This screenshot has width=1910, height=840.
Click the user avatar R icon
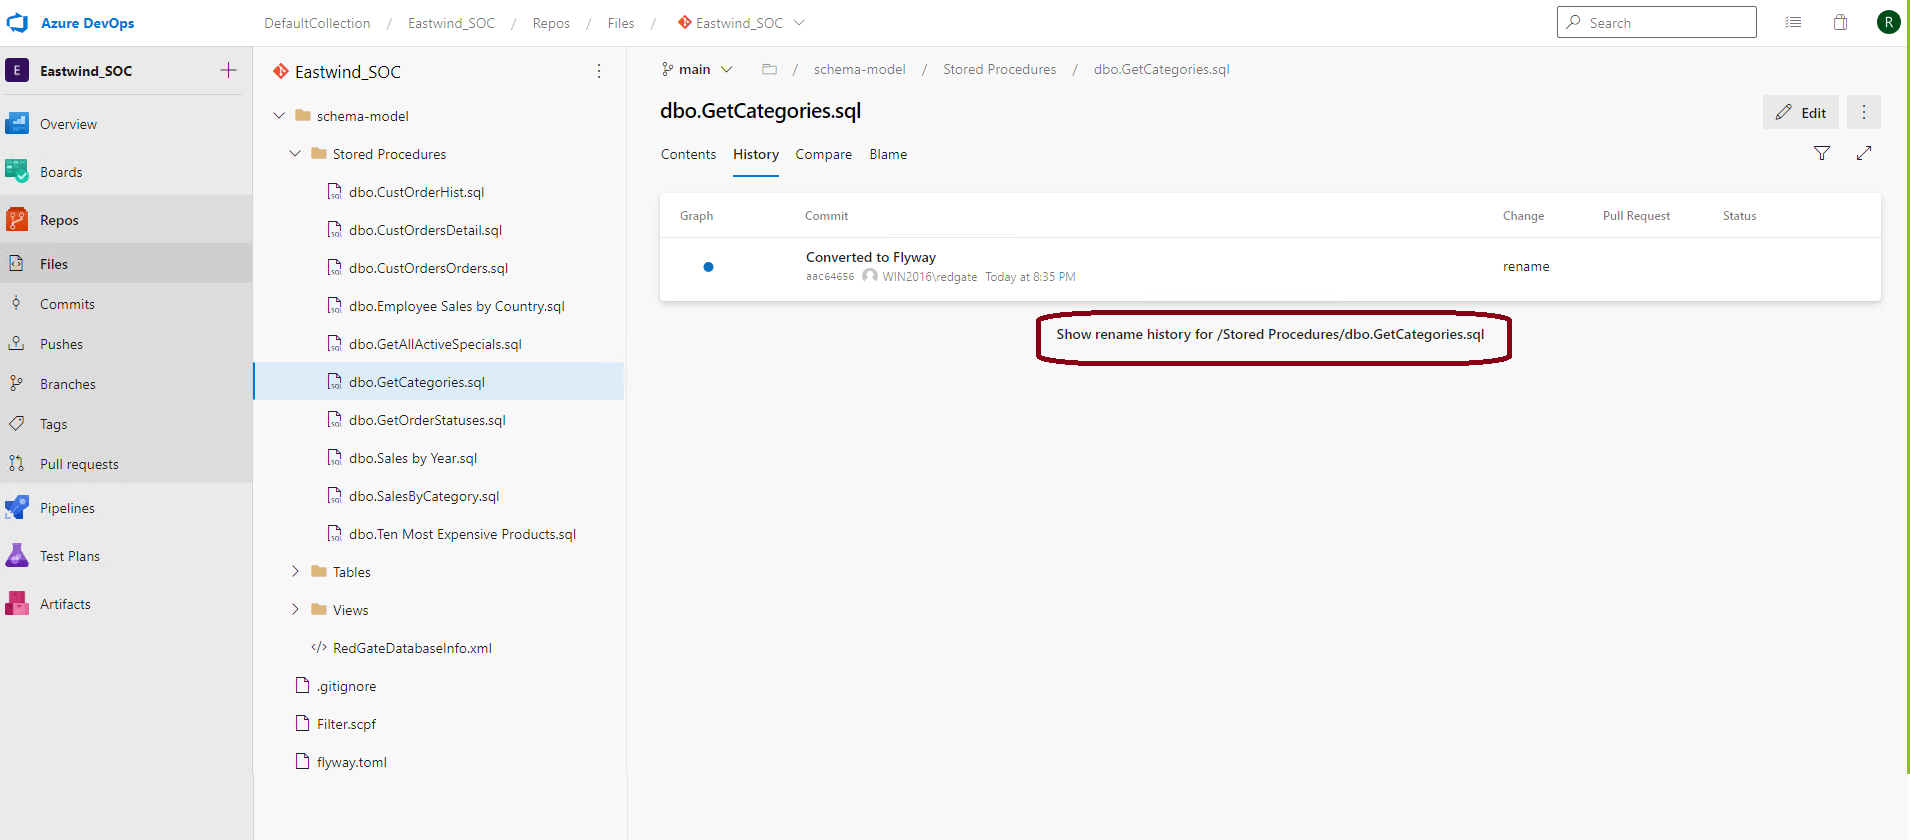pyautogui.click(x=1888, y=23)
